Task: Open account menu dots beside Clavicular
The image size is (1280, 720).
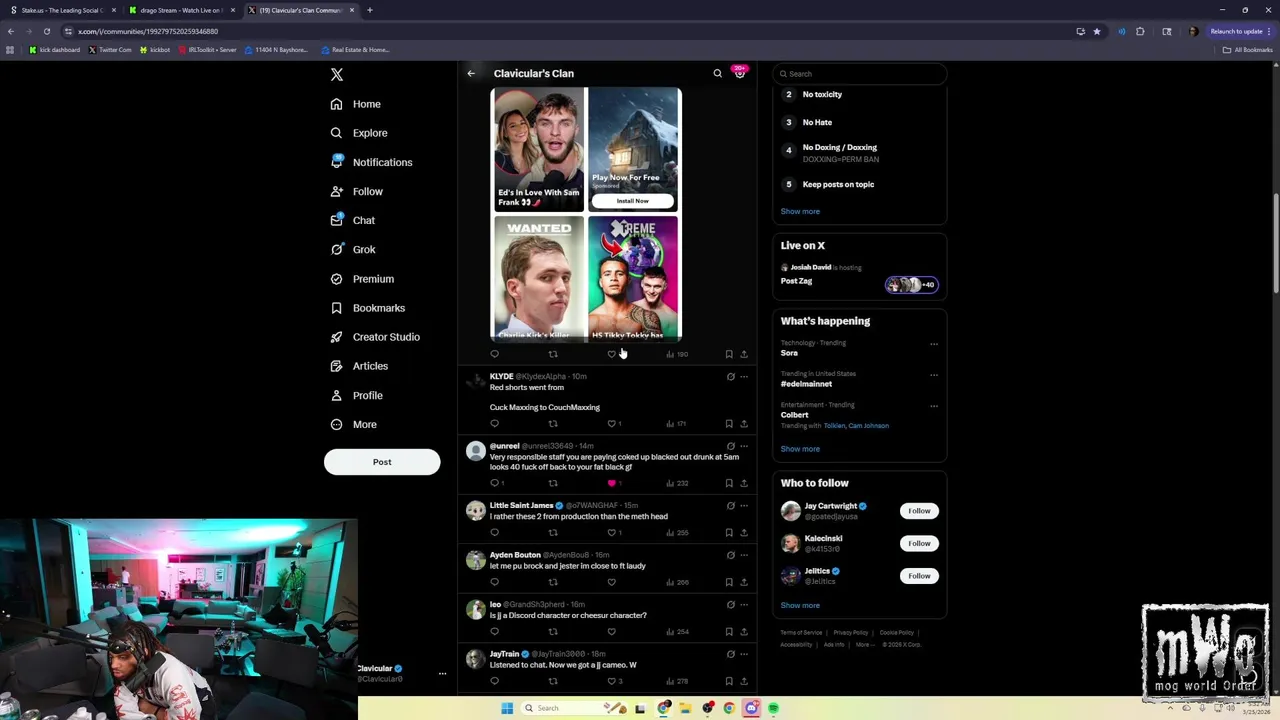Action: click(x=442, y=674)
